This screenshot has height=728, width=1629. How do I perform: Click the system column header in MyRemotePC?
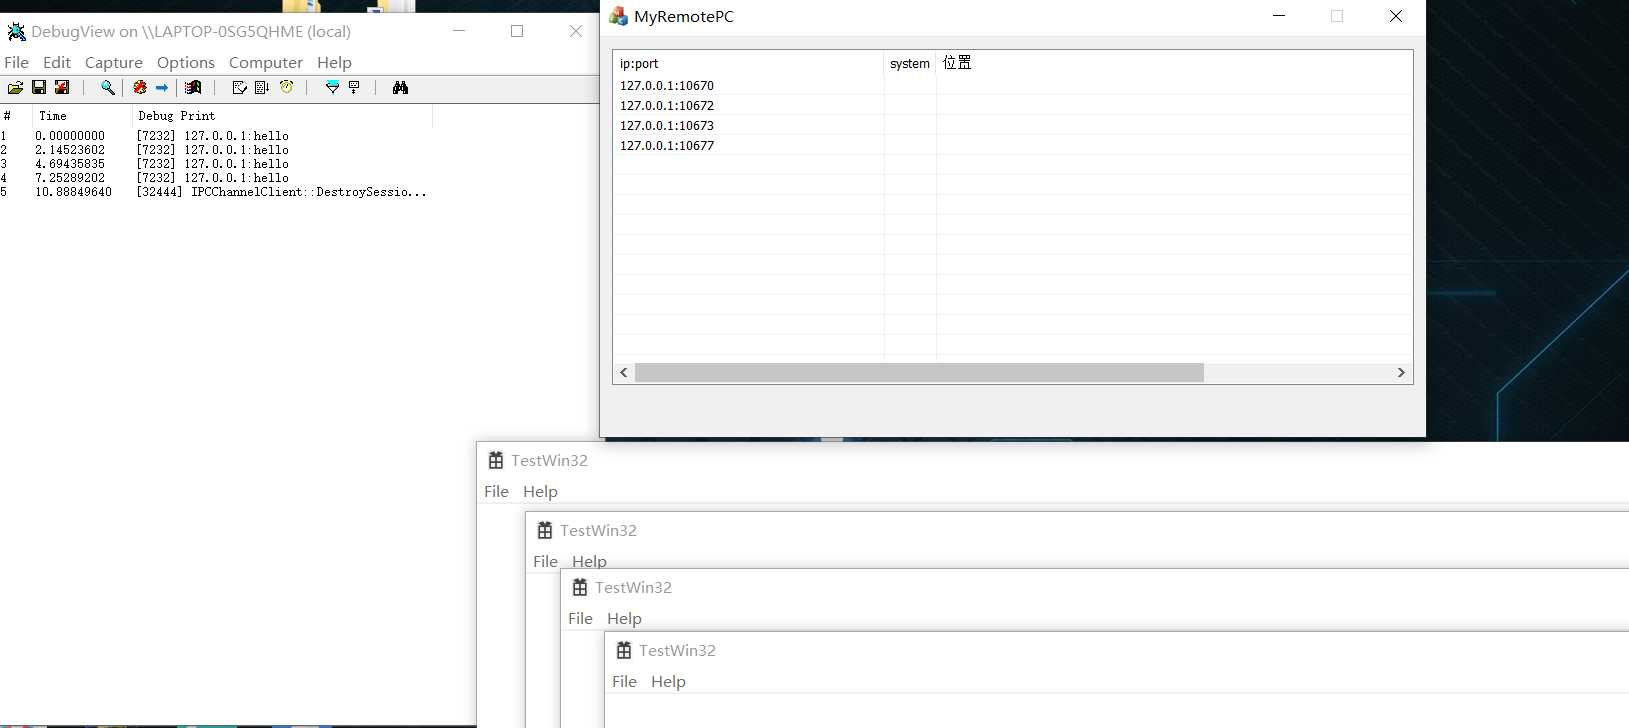click(x=910, y=63)
